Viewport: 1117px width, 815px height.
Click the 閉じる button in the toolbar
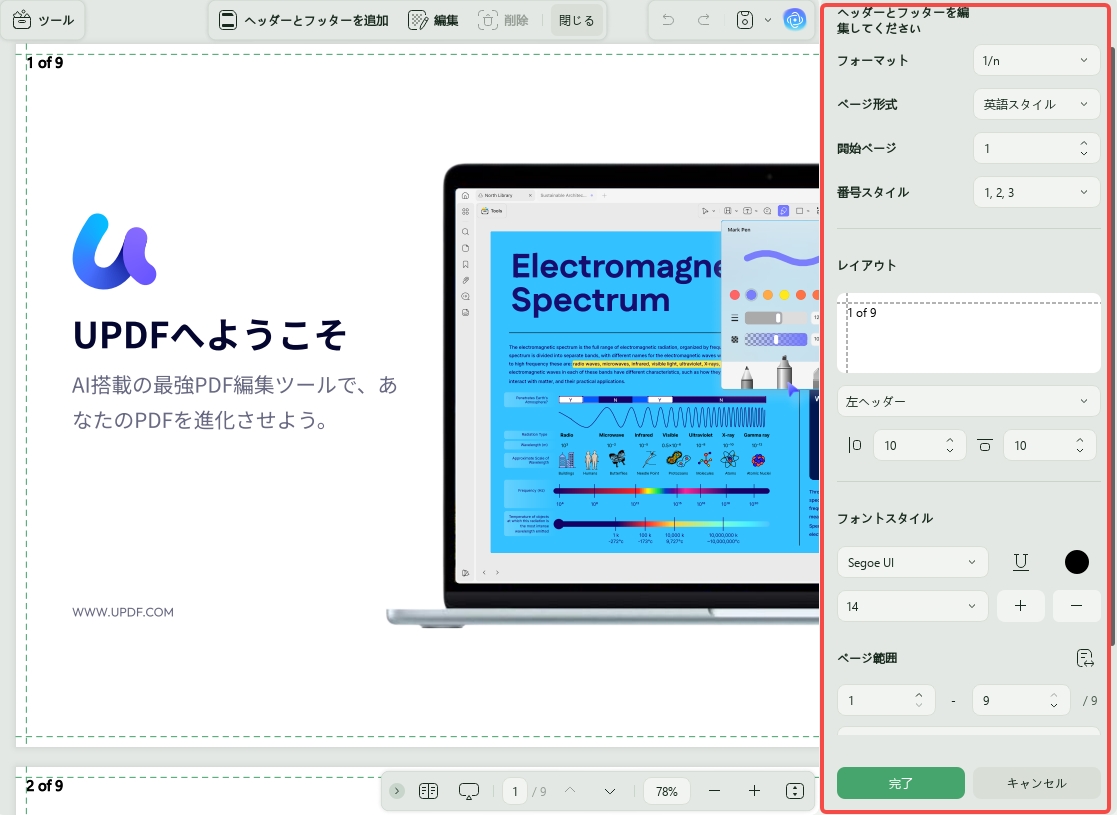576,20
